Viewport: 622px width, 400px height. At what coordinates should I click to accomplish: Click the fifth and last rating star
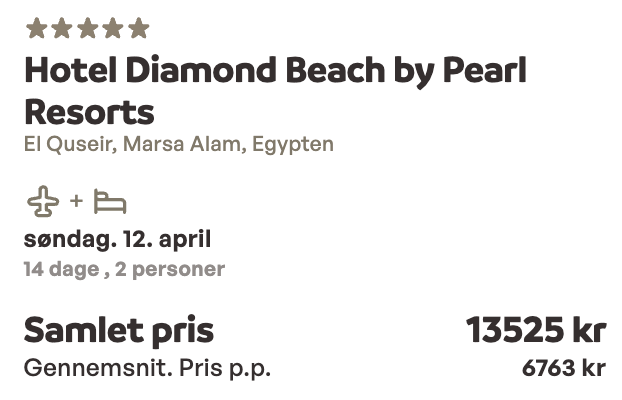click(x=138, y=28)
